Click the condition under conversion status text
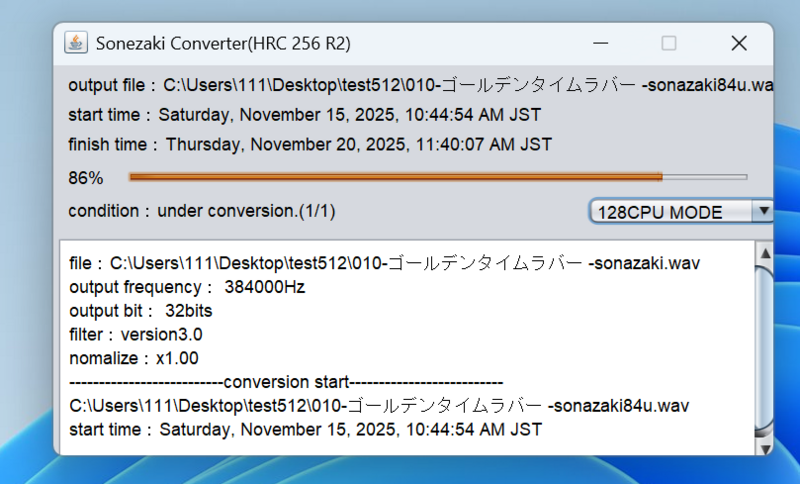 coord(202,212)
